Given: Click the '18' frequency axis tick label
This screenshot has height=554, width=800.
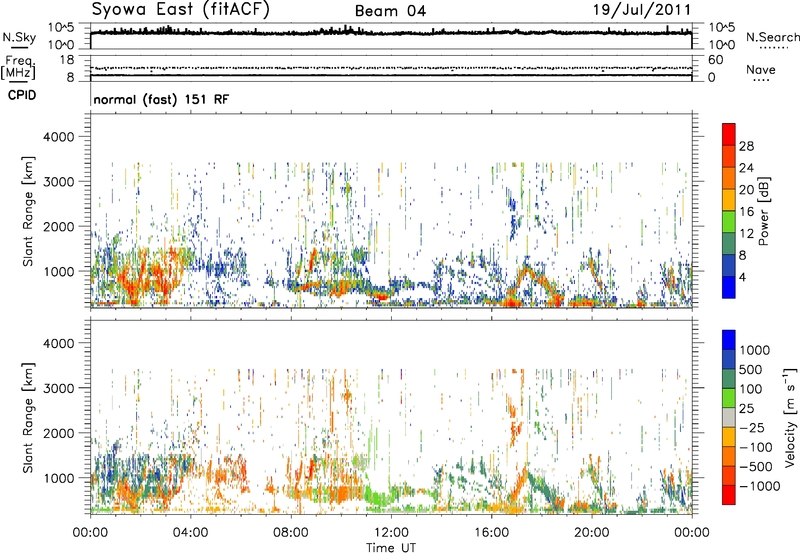Looking at the screenshot, I should pyautogui.click(x=67, y=60).
